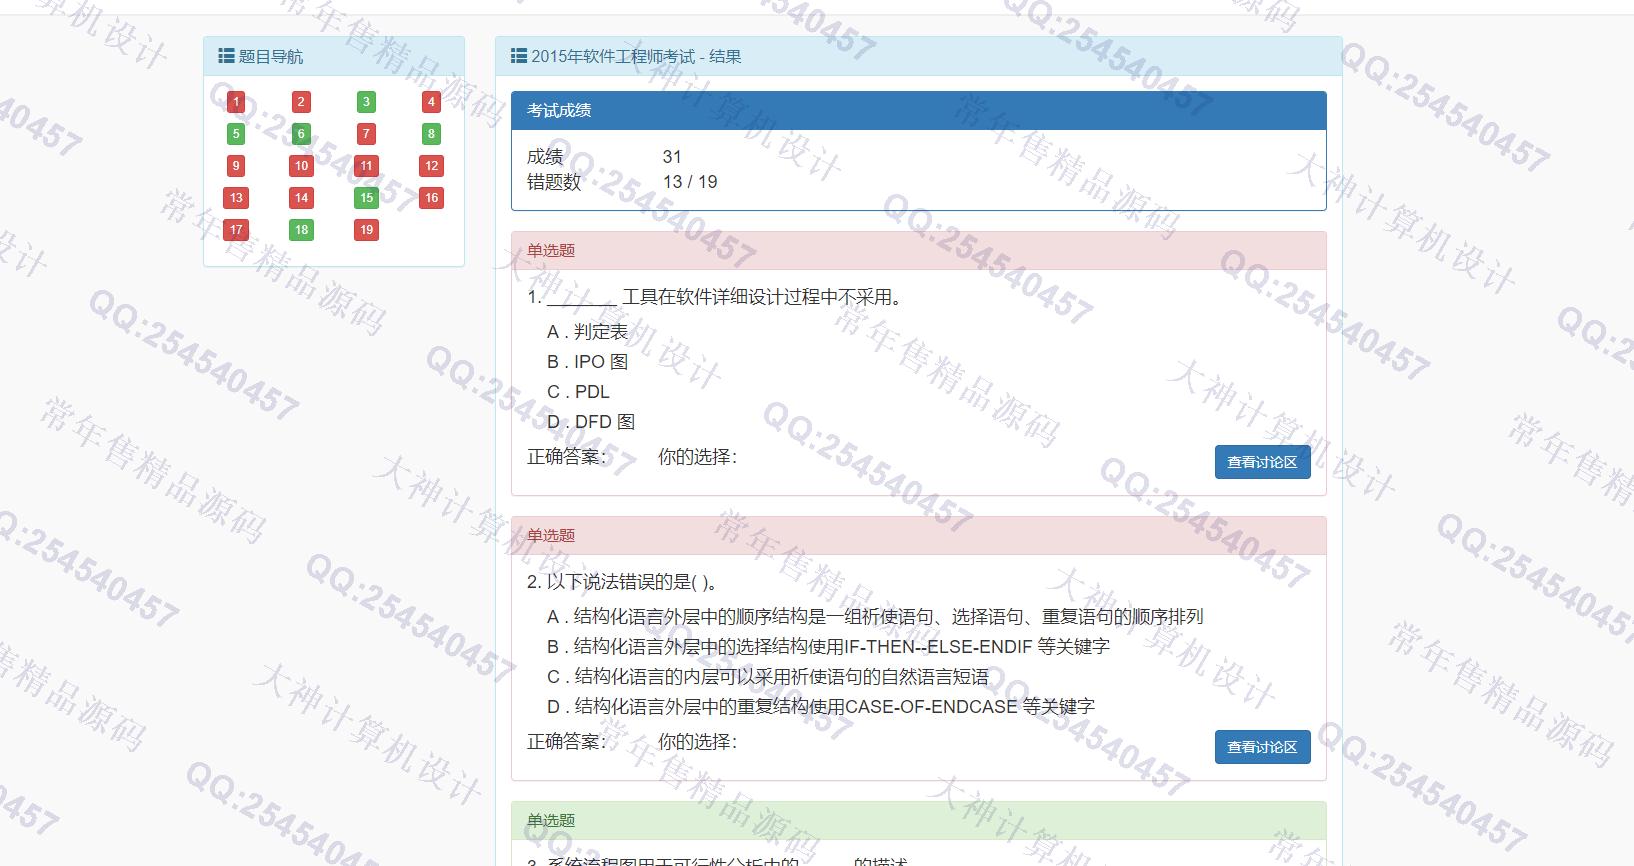Click question 2 option D CASE-OF-ENDCASE
This screenshot has width=1634, height=866.
pyautogui.click(x=821, y=707)
